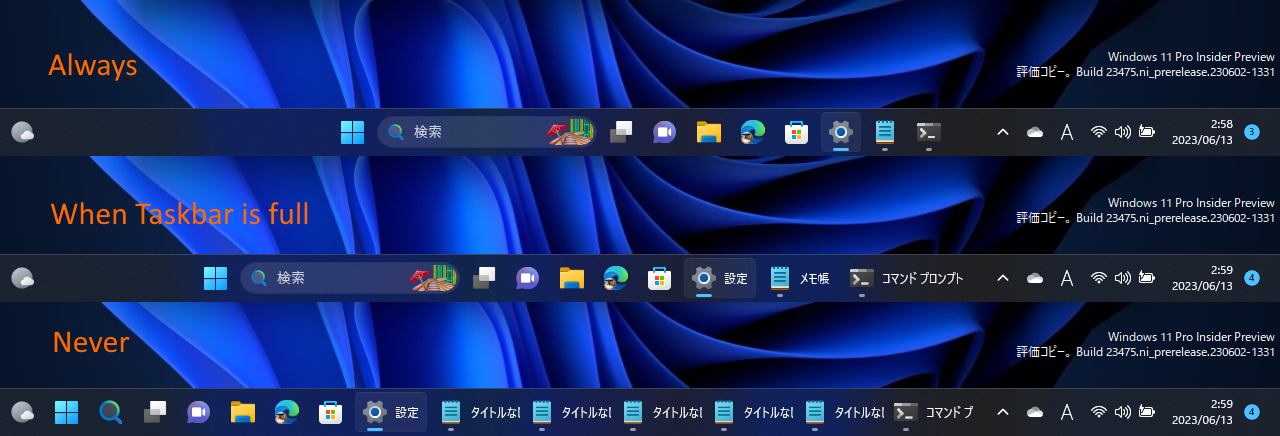Screen dimensions: 1280x436
Task: Click battery icon in the Always taskbar
Action: tap(1146, 132)
